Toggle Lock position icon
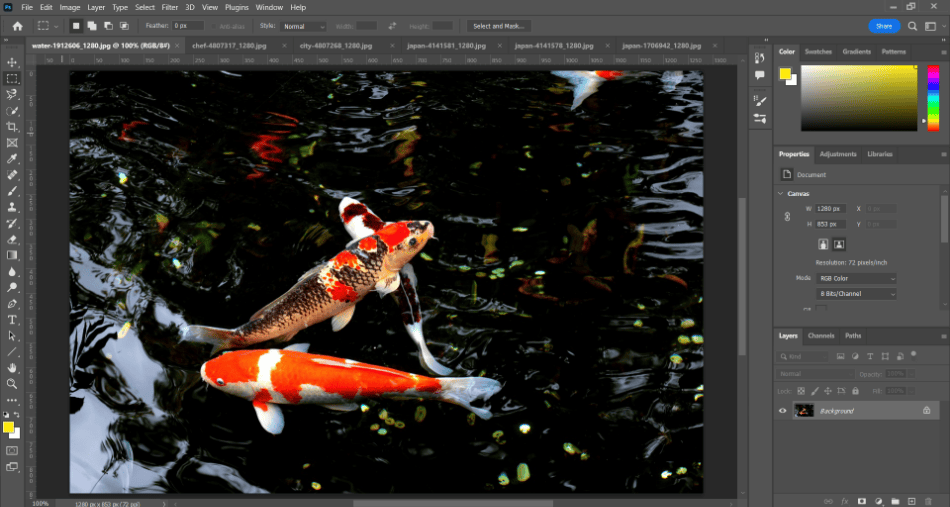 (x=828, y=391)
